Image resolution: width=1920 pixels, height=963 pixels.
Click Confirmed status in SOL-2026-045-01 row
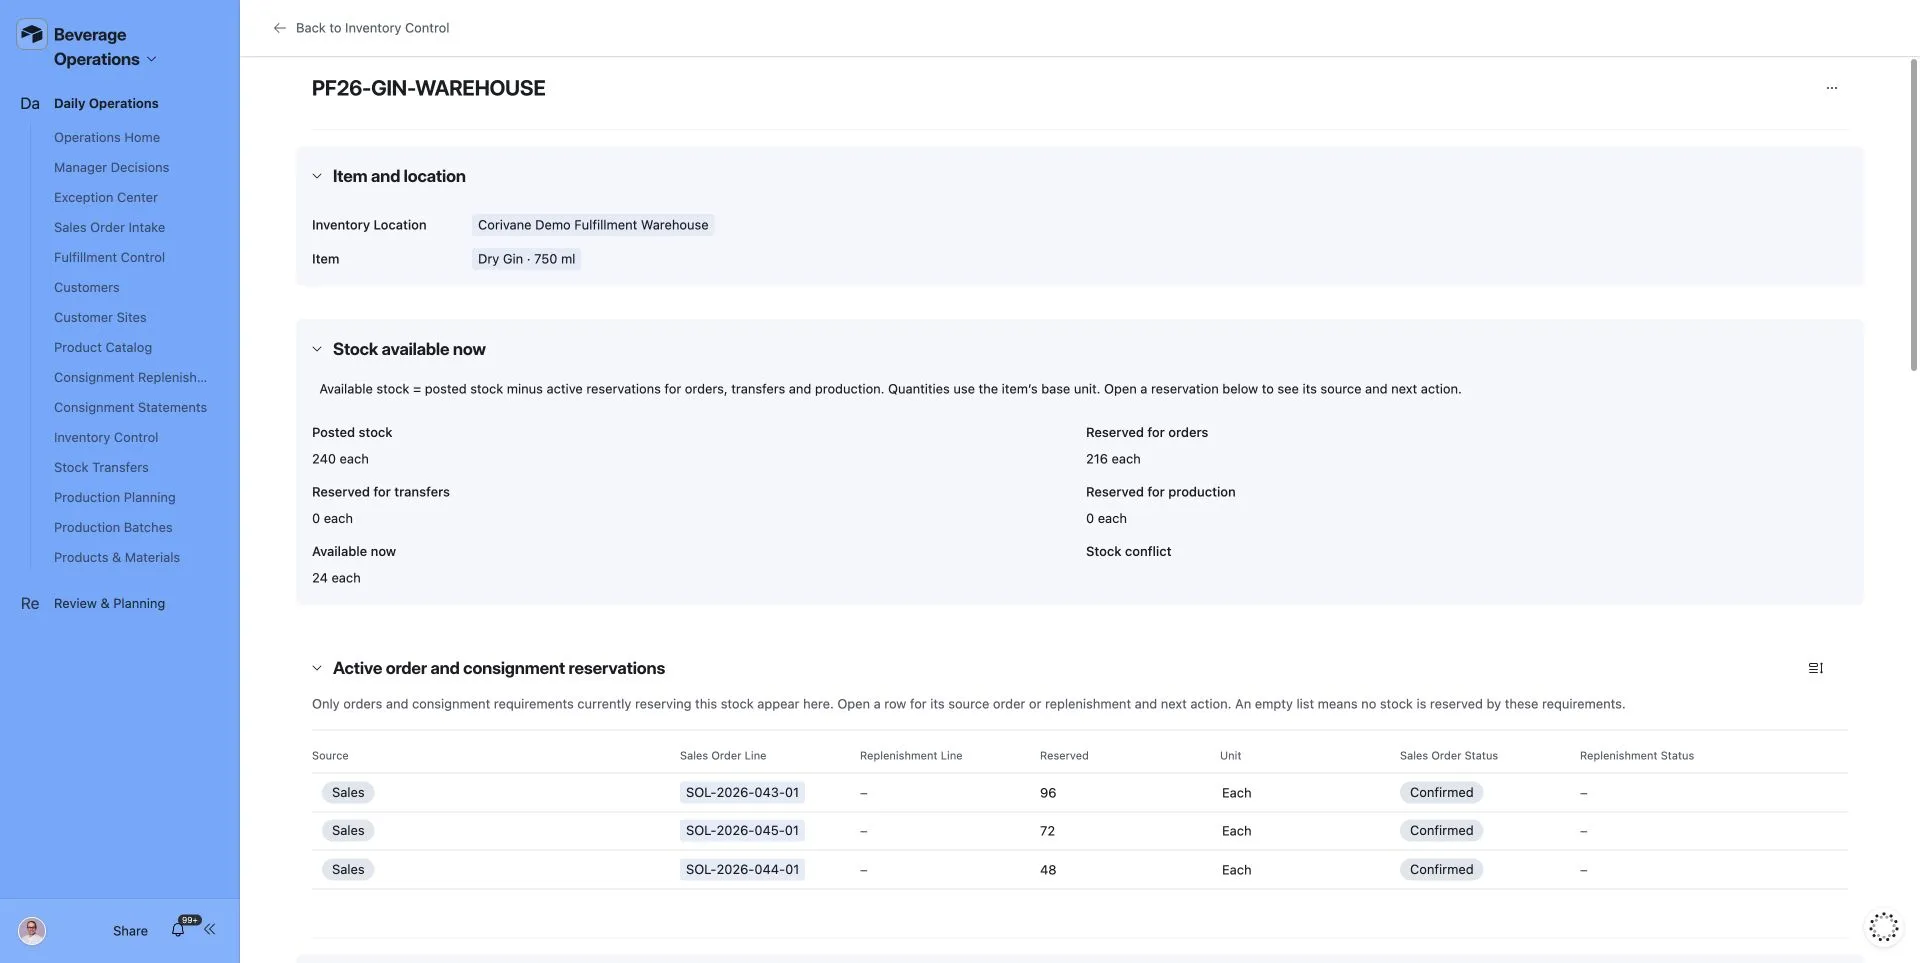point(1441,830)
